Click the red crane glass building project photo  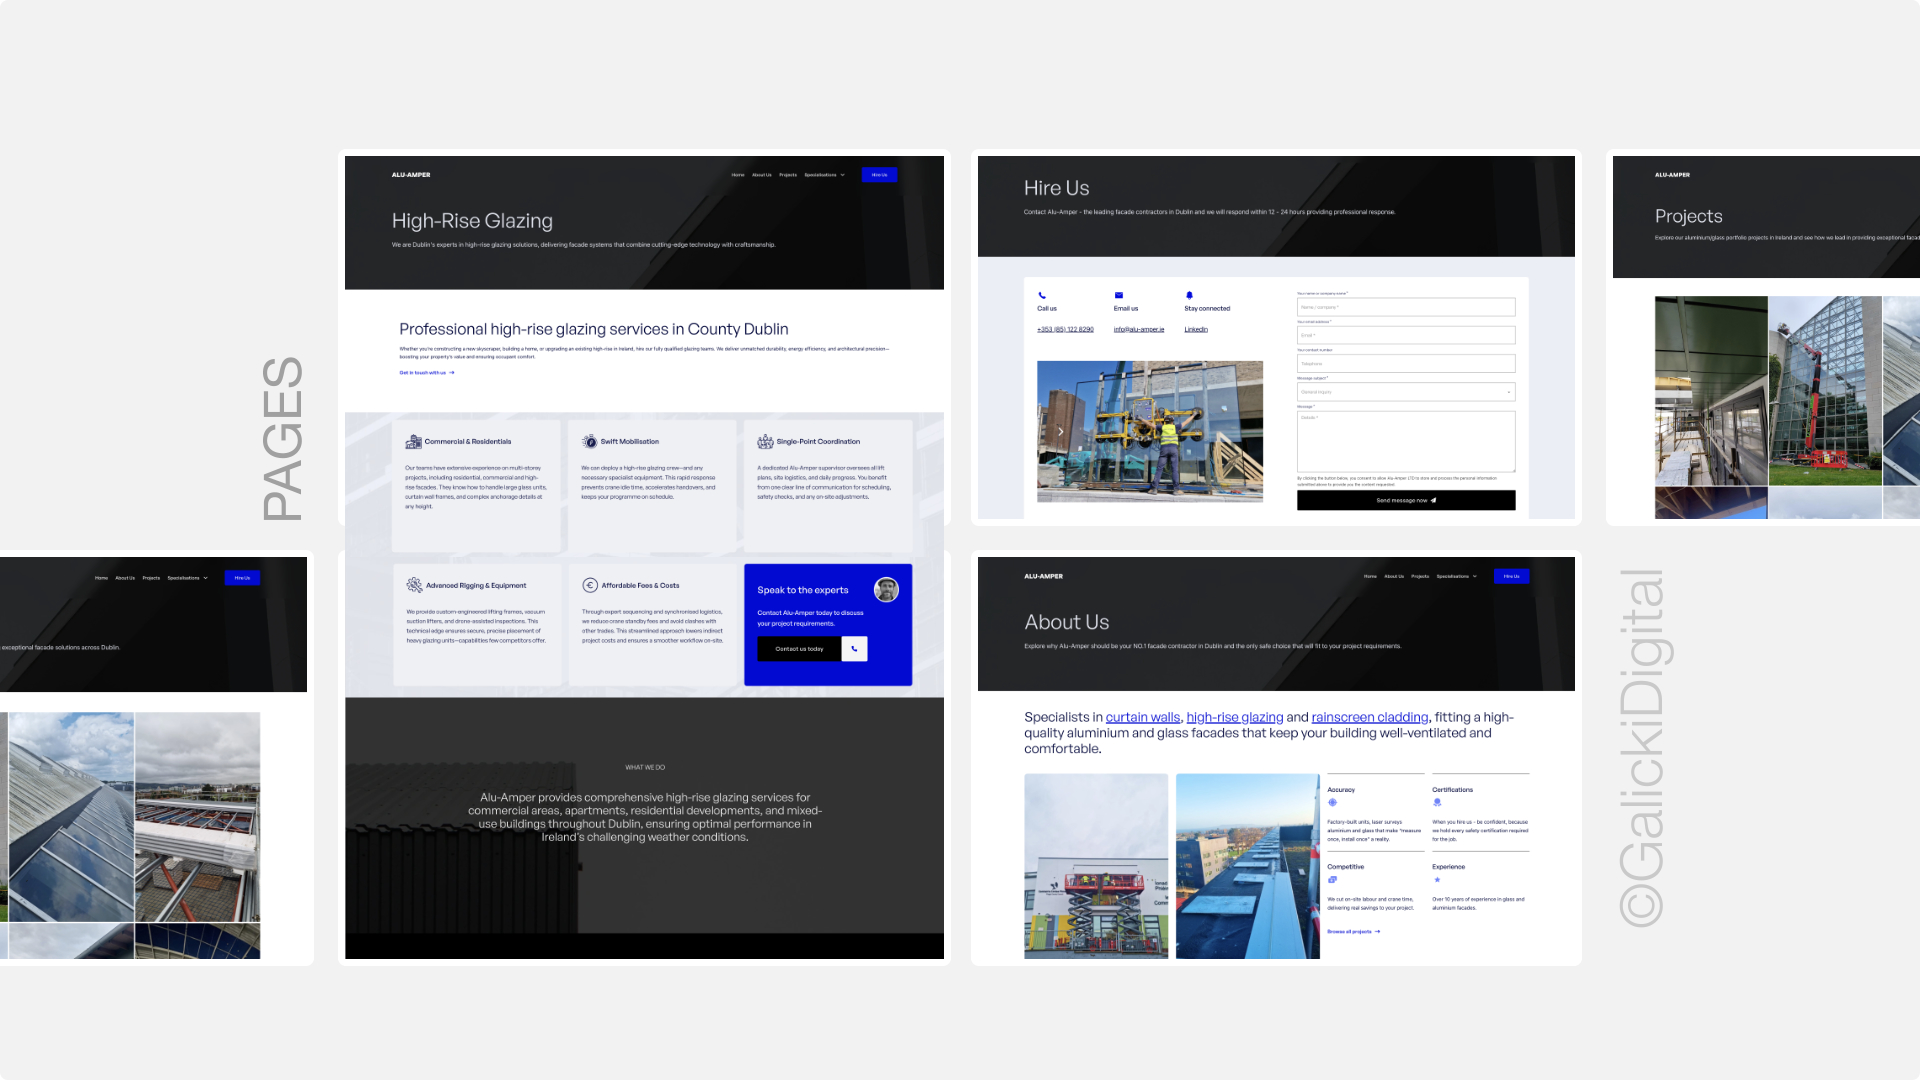tap(1825, 391)
